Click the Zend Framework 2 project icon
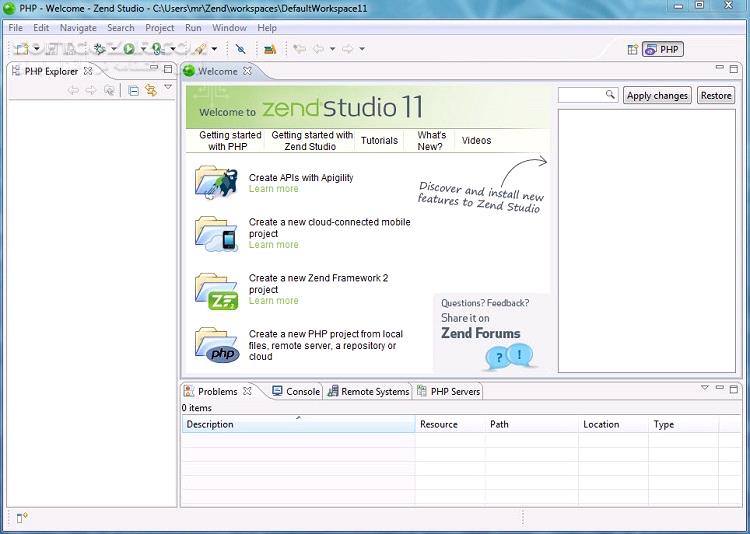The width and height of the screenshot is (750, 534). tap(216, 291)
